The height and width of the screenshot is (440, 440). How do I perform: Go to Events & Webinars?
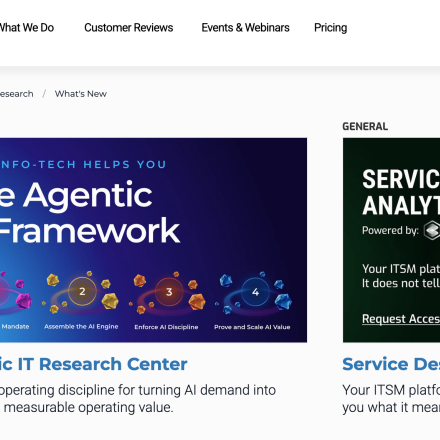click(245, 28)
